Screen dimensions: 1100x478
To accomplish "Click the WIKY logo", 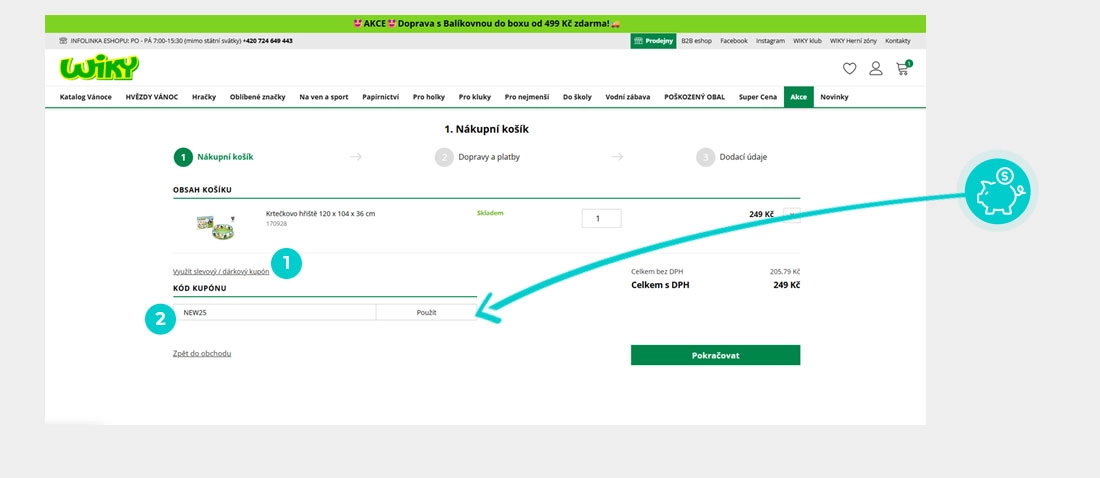I will tap(99, 68).
